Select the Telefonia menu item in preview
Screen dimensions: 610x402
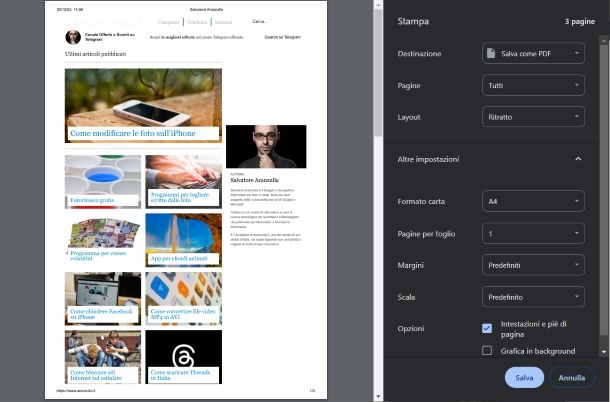[x=197, y=22]
